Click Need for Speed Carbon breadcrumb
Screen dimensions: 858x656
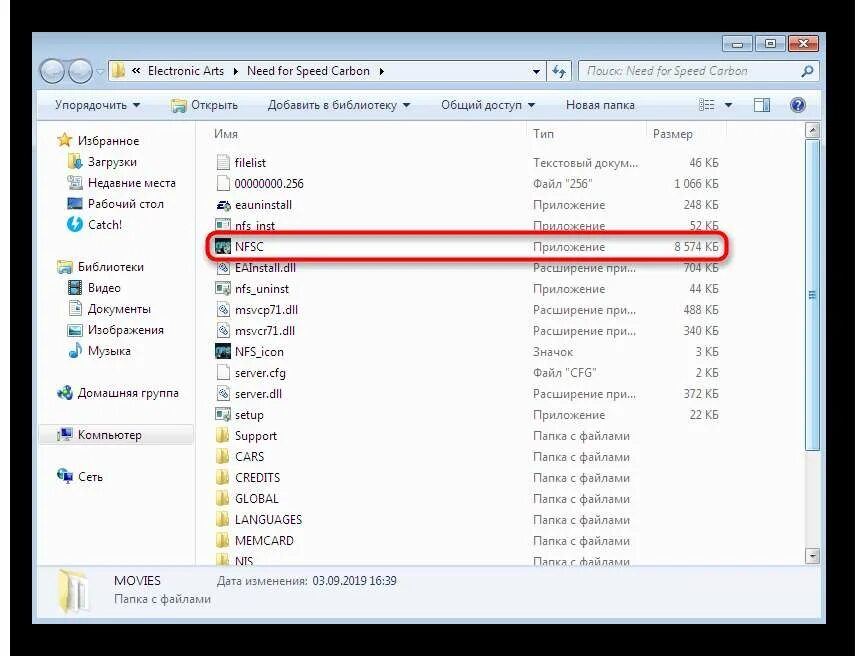(x=308, y=71)
